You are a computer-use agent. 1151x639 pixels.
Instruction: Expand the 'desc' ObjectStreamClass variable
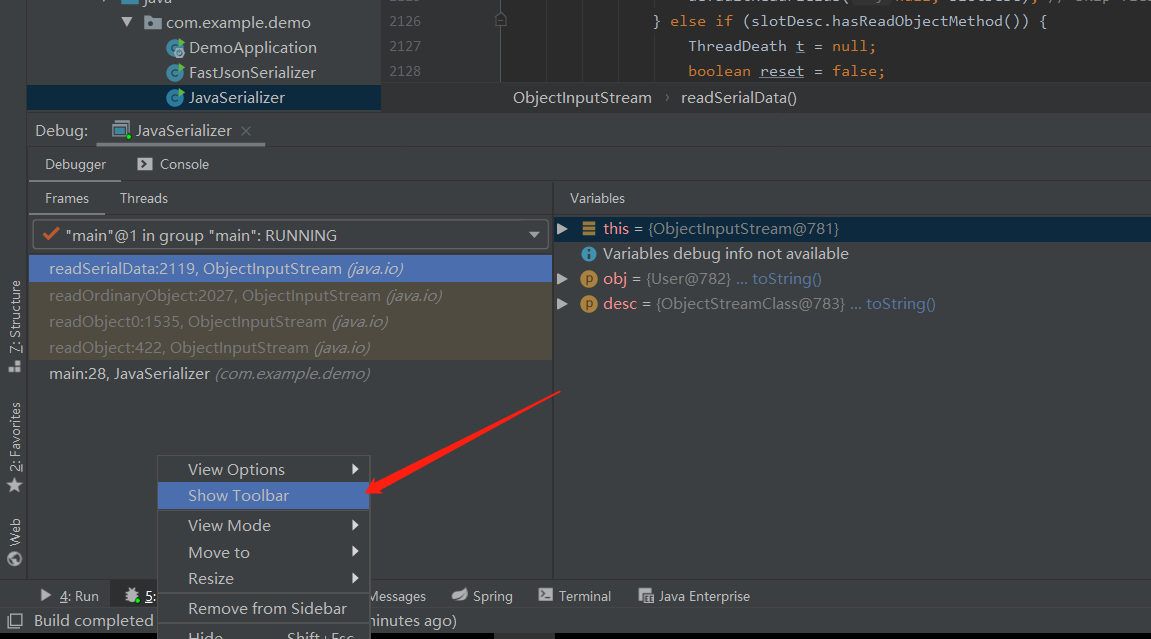pos(562,304)
